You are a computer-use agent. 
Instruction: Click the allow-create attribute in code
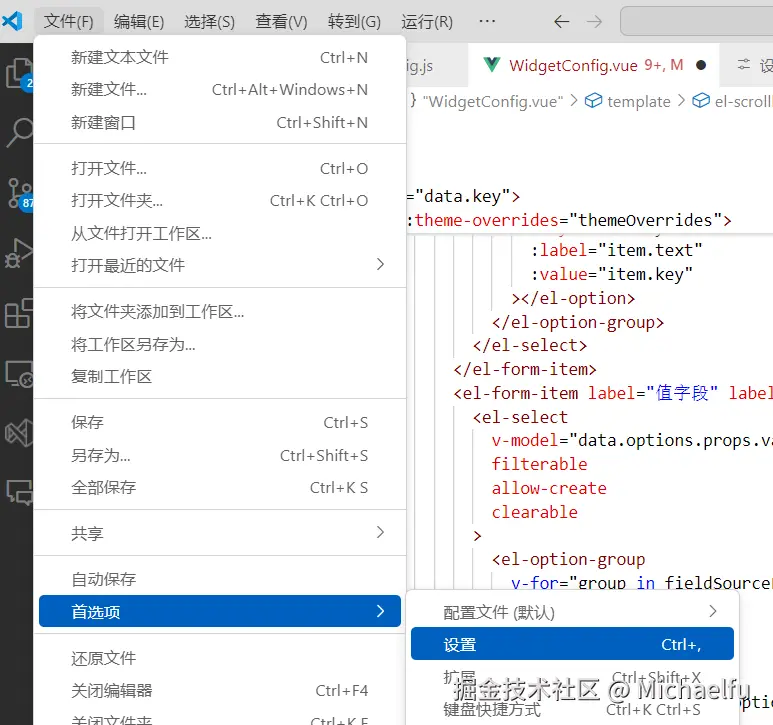549,488
